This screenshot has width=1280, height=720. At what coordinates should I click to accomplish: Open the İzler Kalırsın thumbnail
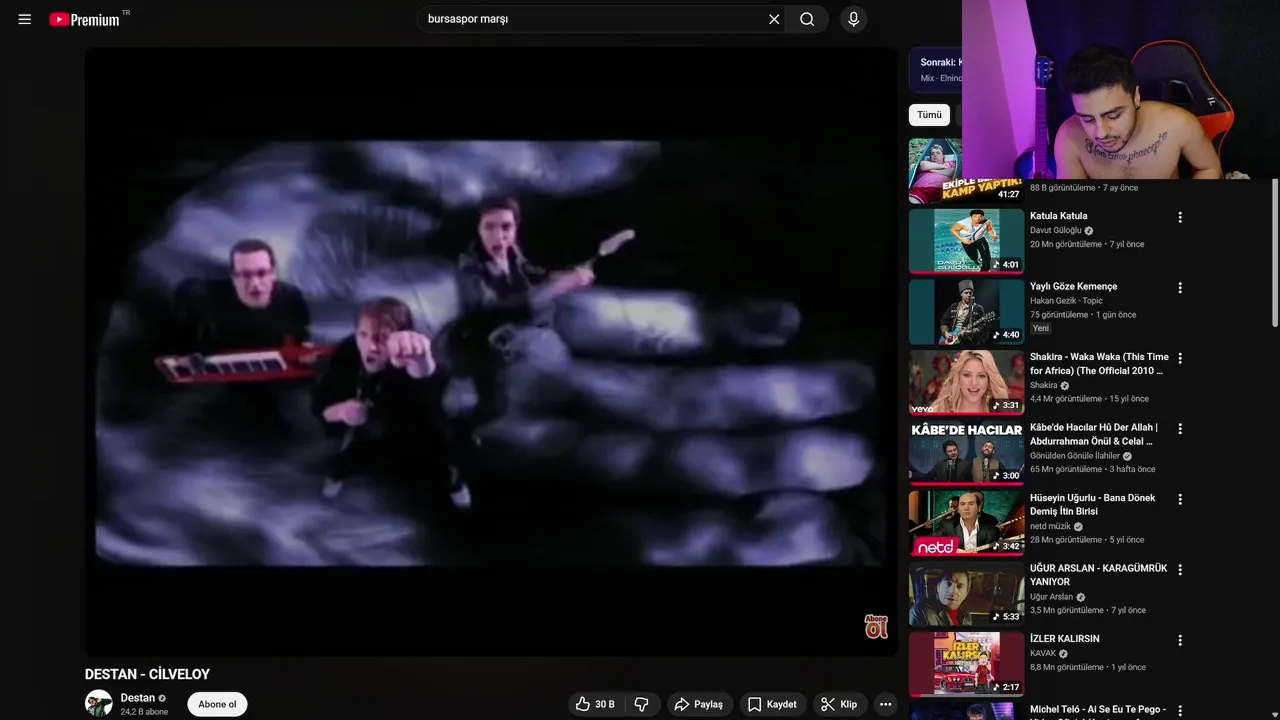[x=966, y=664]
